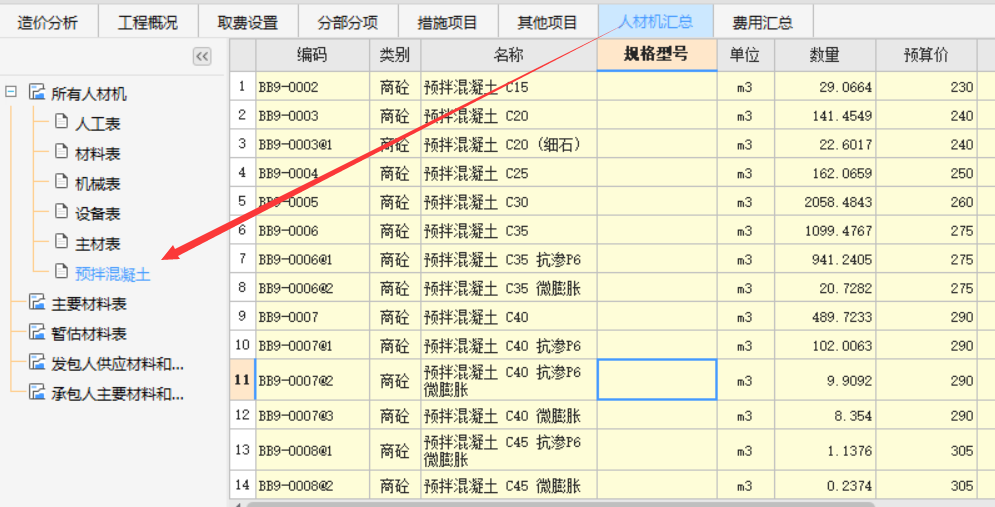Click the document icon beside 设备表
Viewport: 995px width, 507px height.
coord(61,211)
